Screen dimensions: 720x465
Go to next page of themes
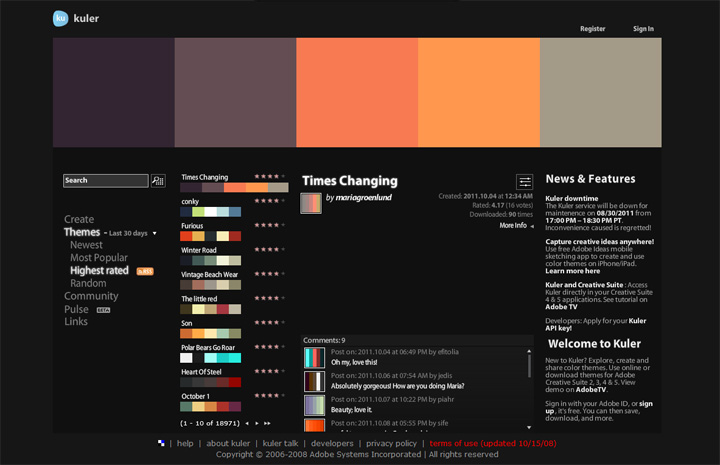(x=258, y=424)
